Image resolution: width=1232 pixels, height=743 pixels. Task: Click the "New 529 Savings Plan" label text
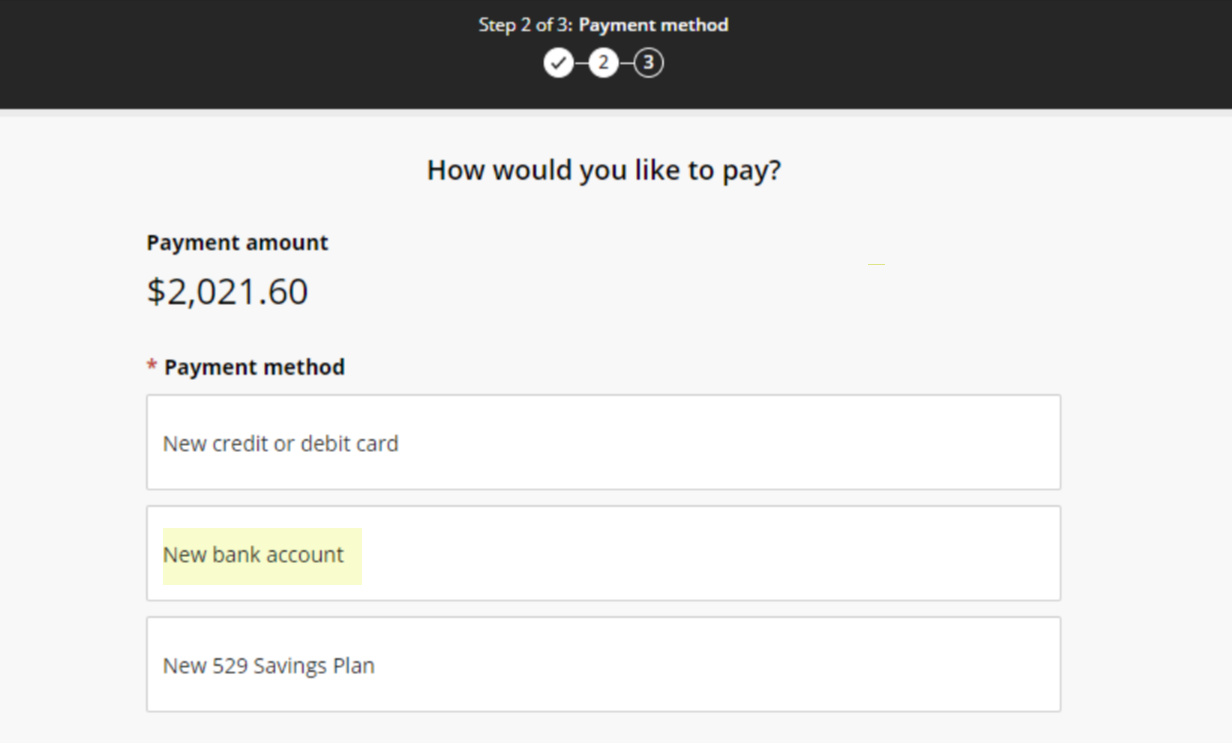click(x=269, y=666)
